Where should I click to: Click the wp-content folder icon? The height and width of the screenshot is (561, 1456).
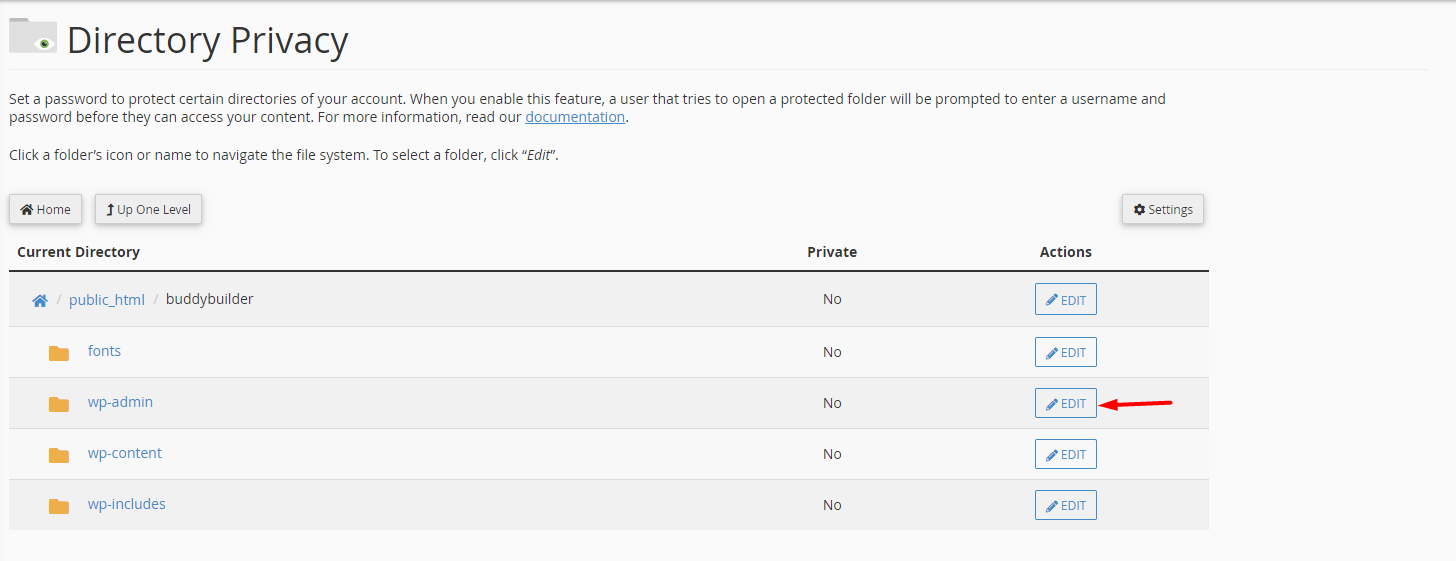(59, 455)
